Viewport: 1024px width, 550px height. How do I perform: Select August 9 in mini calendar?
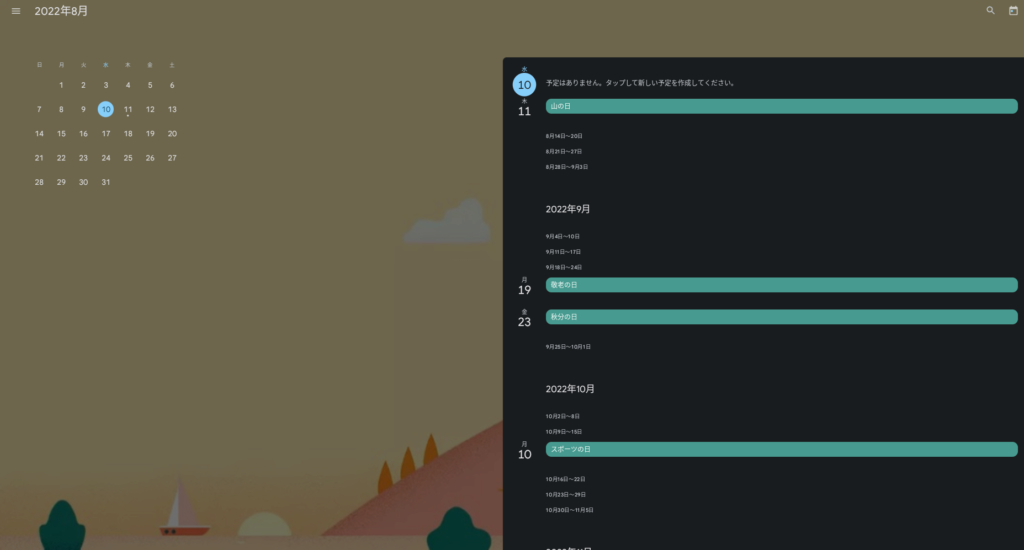[x=83, y=109]
